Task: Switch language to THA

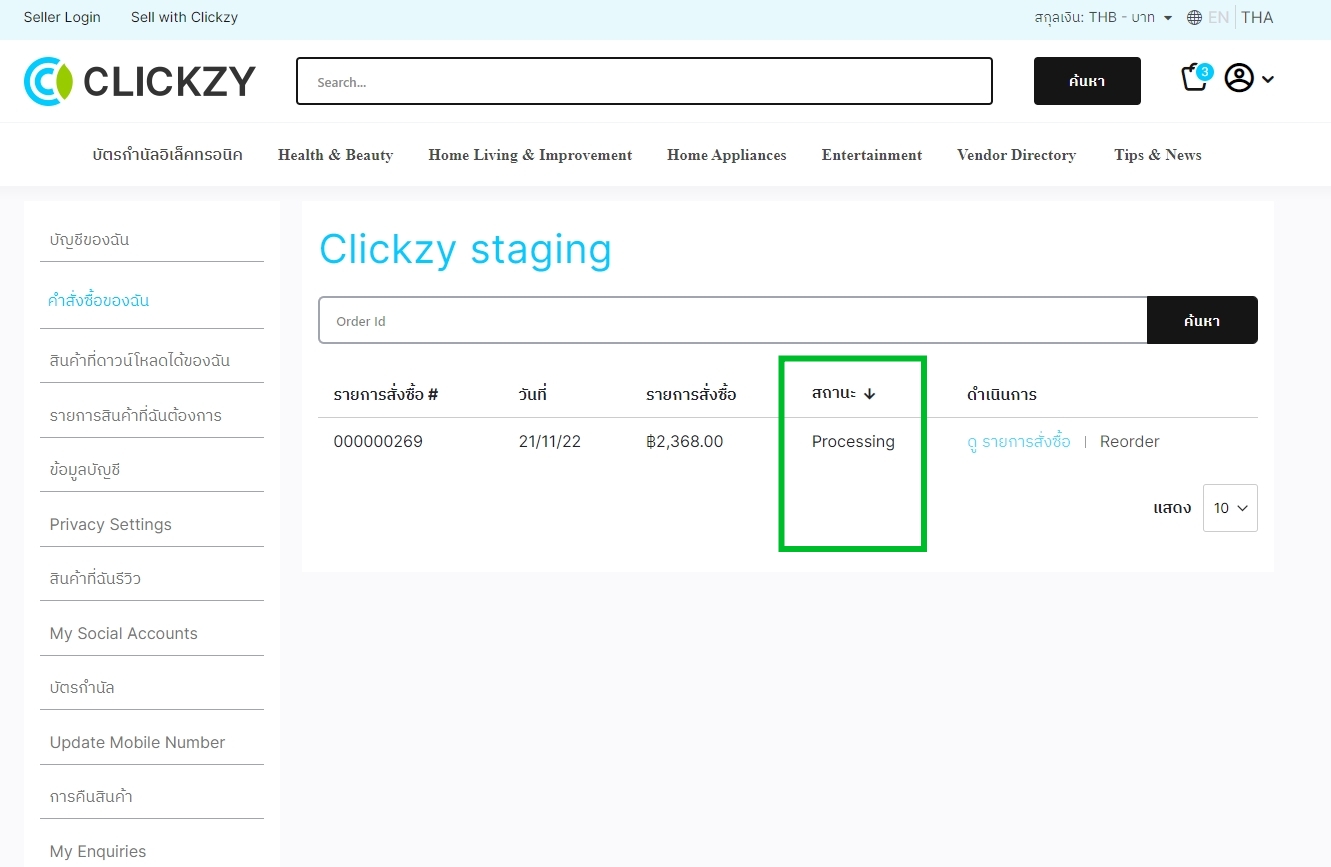Action: (x=1257, y=17)
